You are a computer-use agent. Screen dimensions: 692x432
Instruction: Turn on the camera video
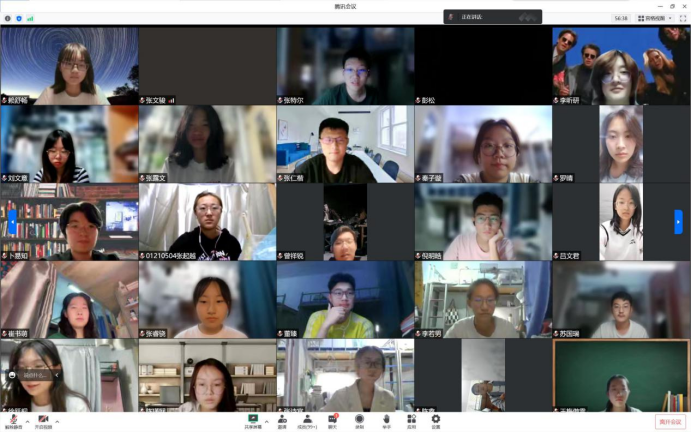(44, 420)
